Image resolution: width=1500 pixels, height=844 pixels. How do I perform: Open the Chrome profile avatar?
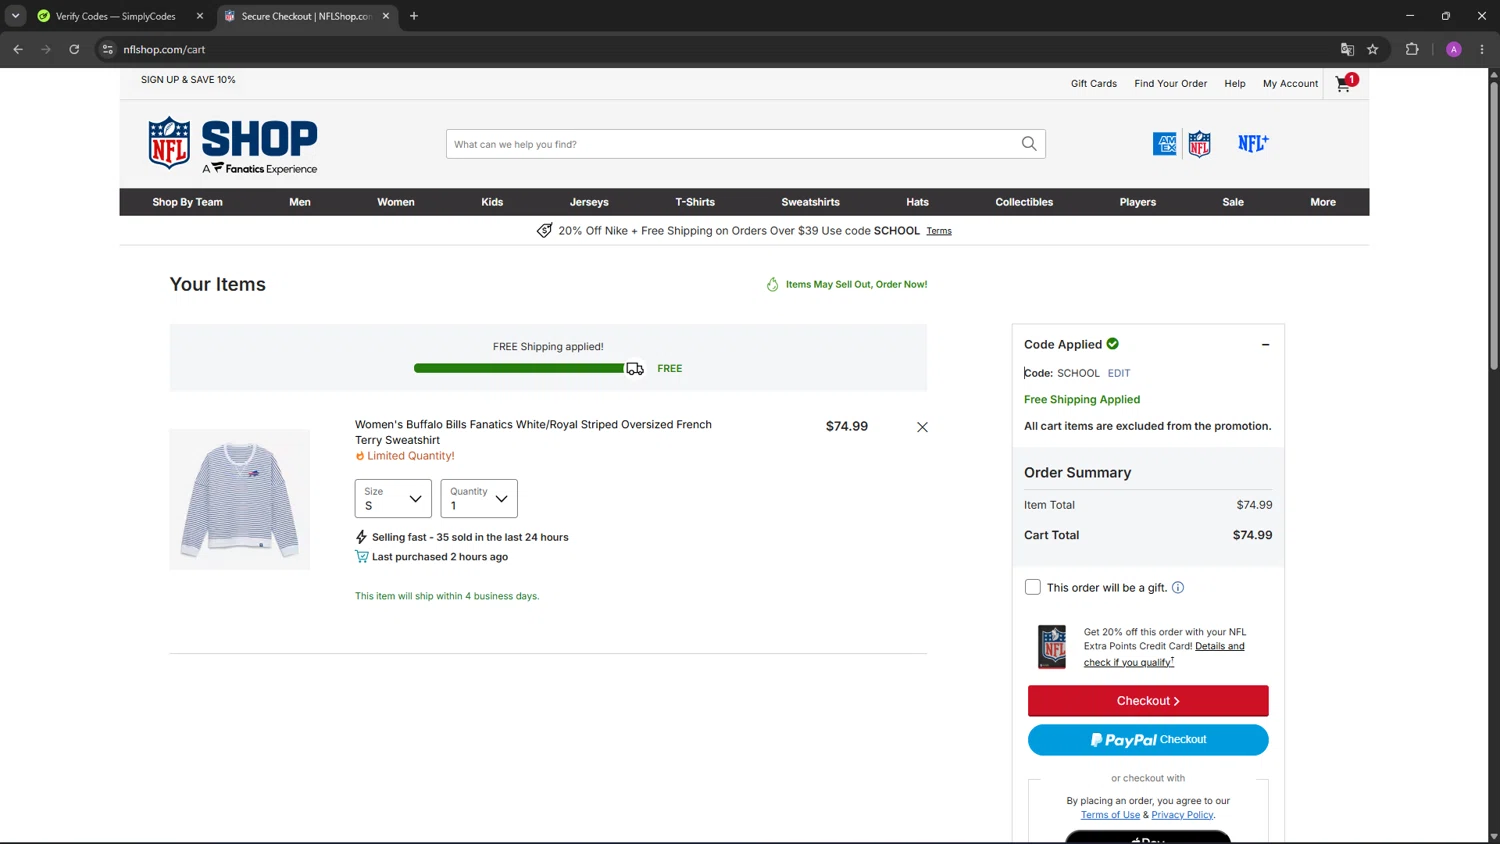coord(1454,49)
